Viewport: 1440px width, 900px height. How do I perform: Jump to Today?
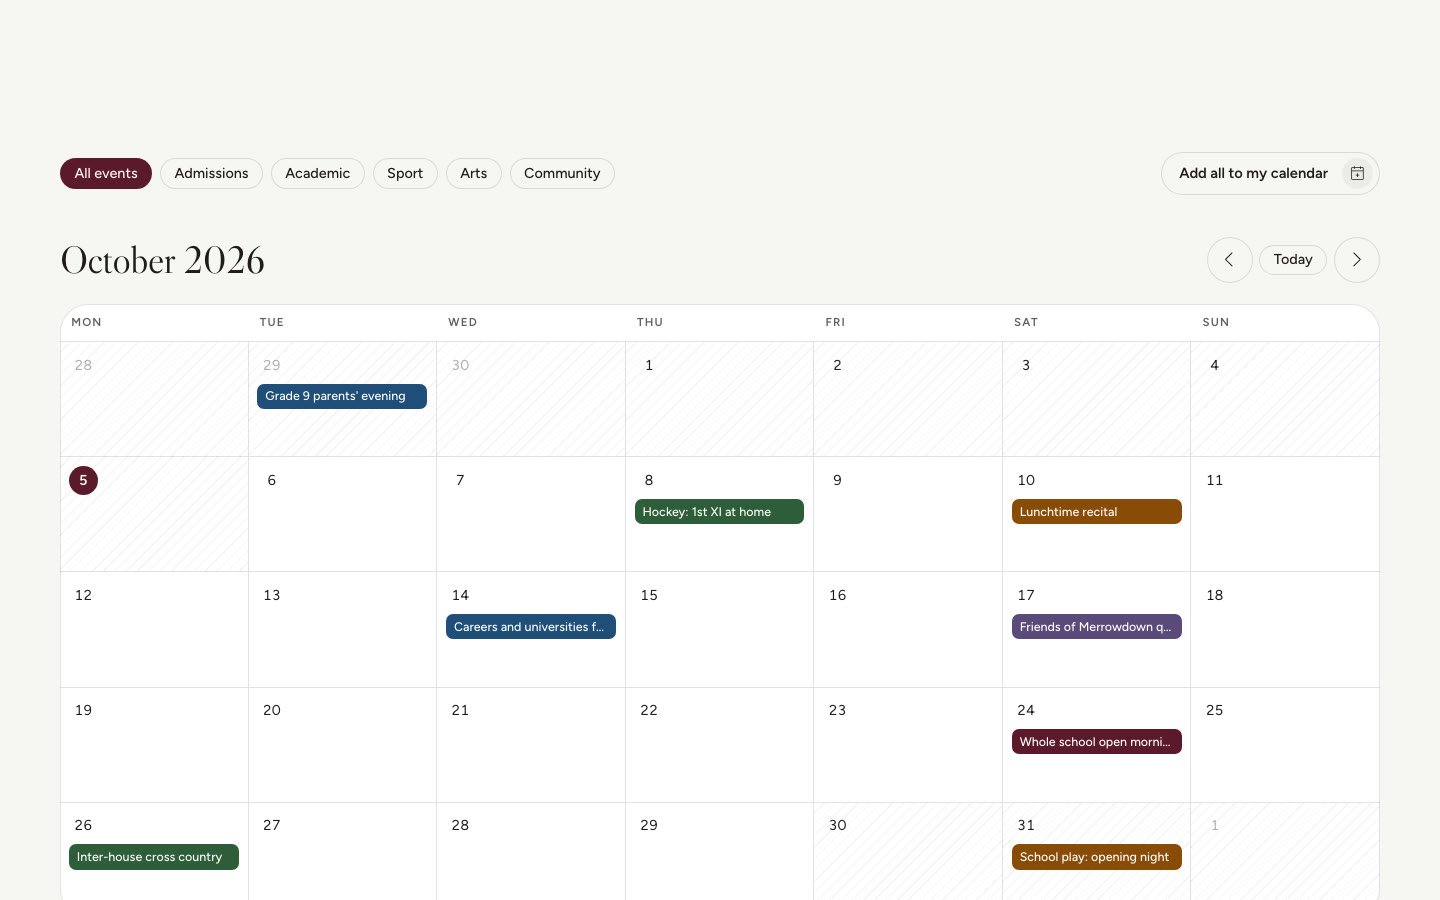(1293, 260)
